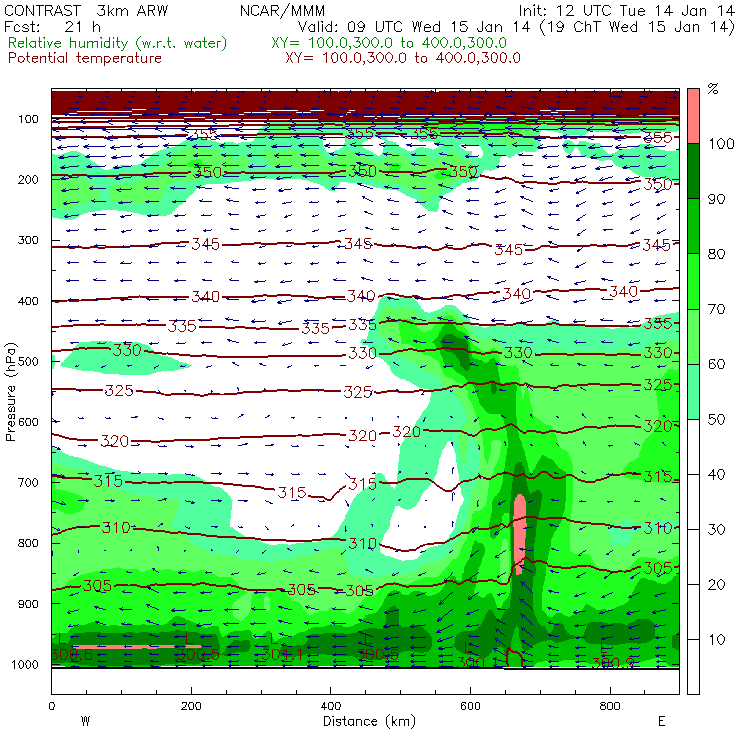Select the 'W' west-end marker

click(x=85, y=721)
